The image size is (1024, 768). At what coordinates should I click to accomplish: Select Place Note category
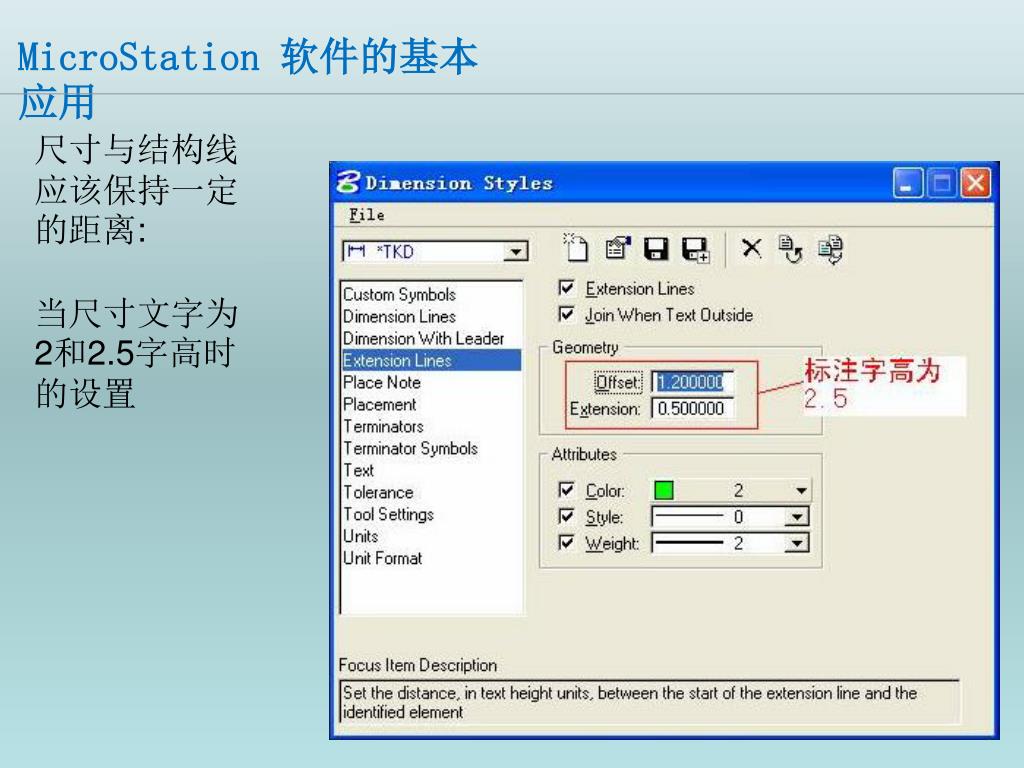click(432, 383)
